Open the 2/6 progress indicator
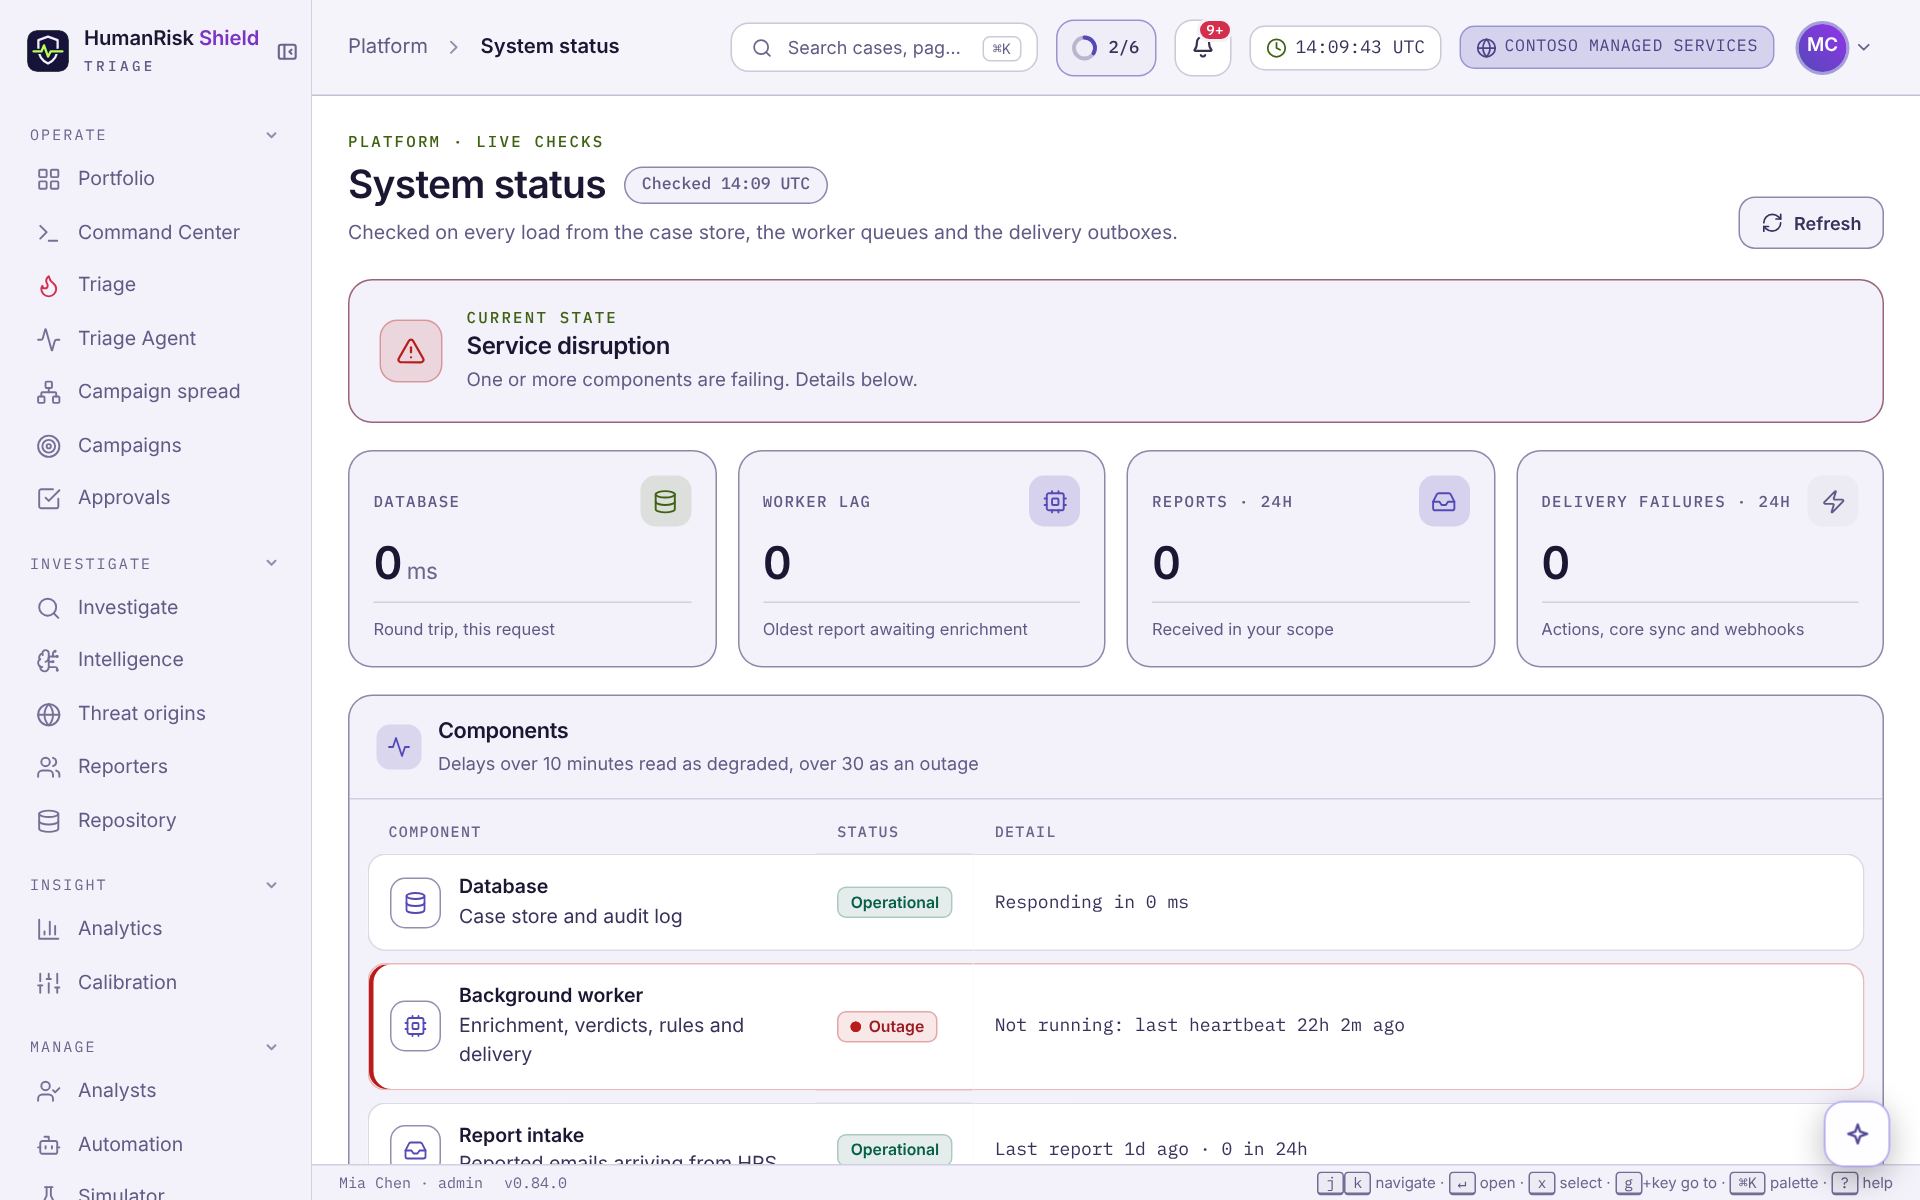Viewport: 1920px width, 1200px height. coord(1105,47)
